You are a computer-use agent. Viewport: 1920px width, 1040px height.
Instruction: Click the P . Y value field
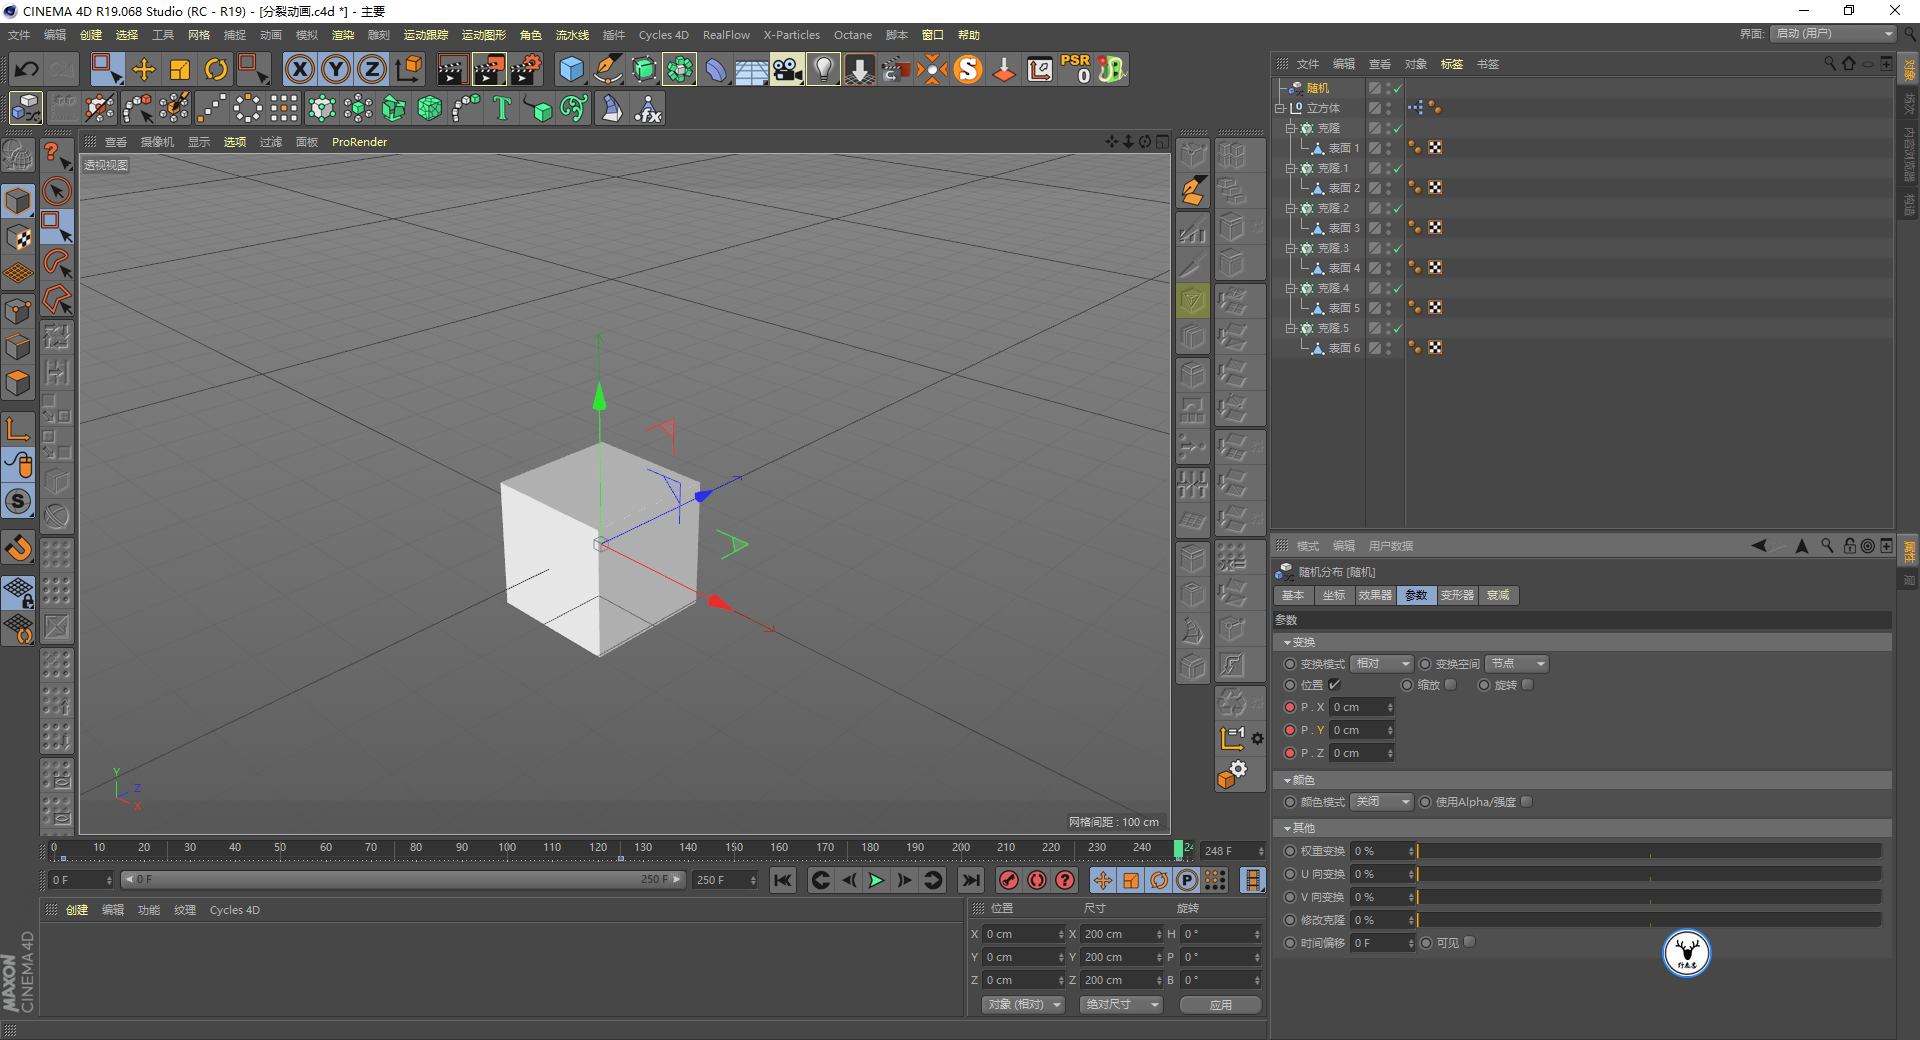point(1361,730)
